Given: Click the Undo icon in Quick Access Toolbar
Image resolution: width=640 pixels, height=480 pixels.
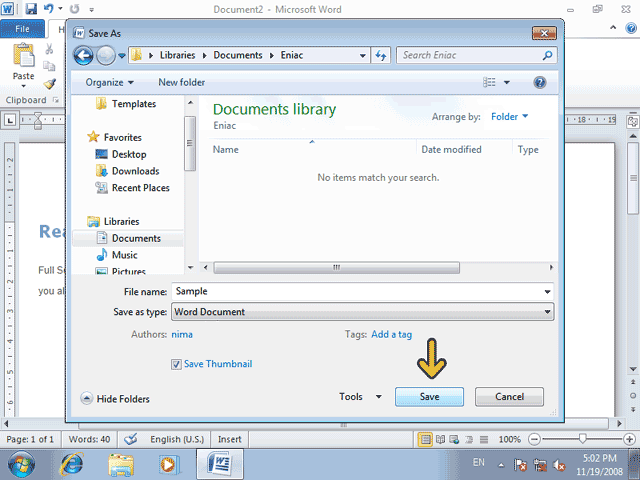Looking at the screenshot, I should [49, 9].
